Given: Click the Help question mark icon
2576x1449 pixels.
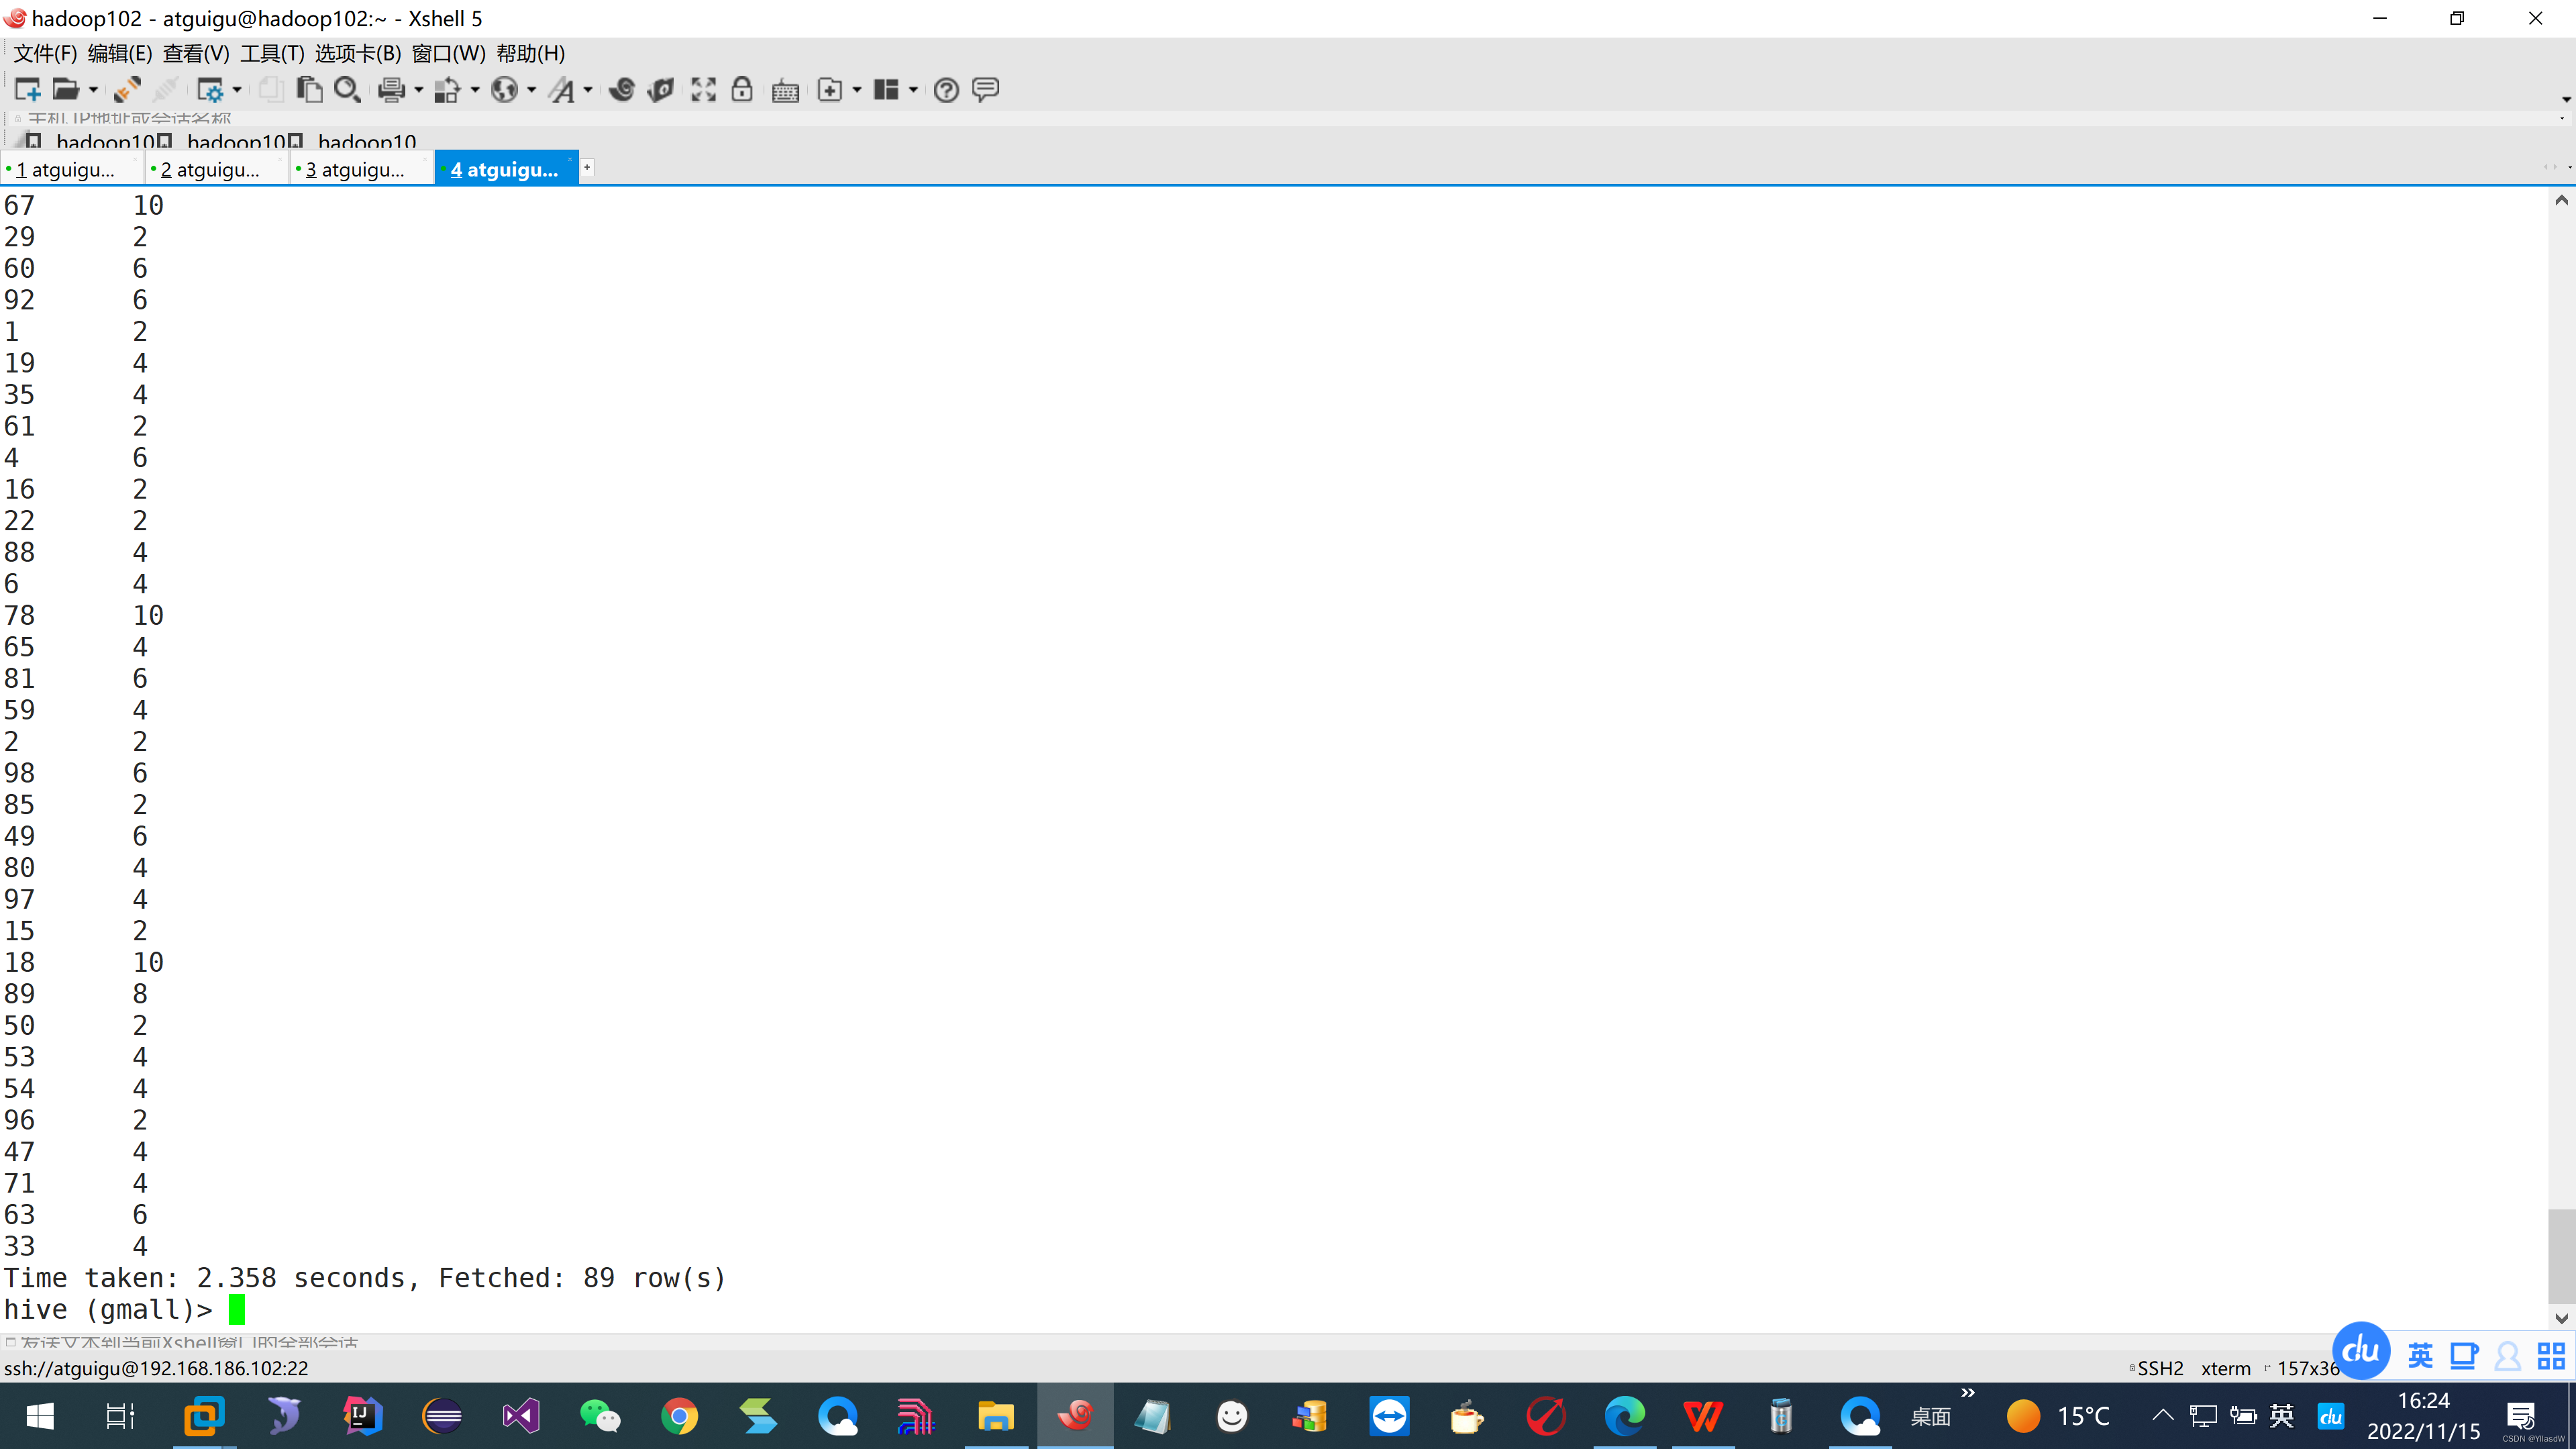Looking at the screenshot, I should 946,91.
